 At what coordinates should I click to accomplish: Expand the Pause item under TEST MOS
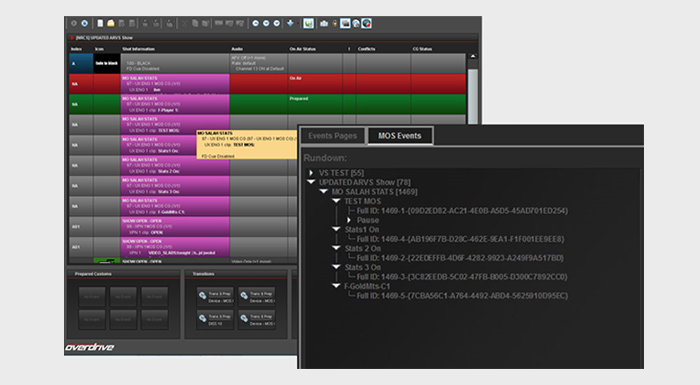(349, 220)
